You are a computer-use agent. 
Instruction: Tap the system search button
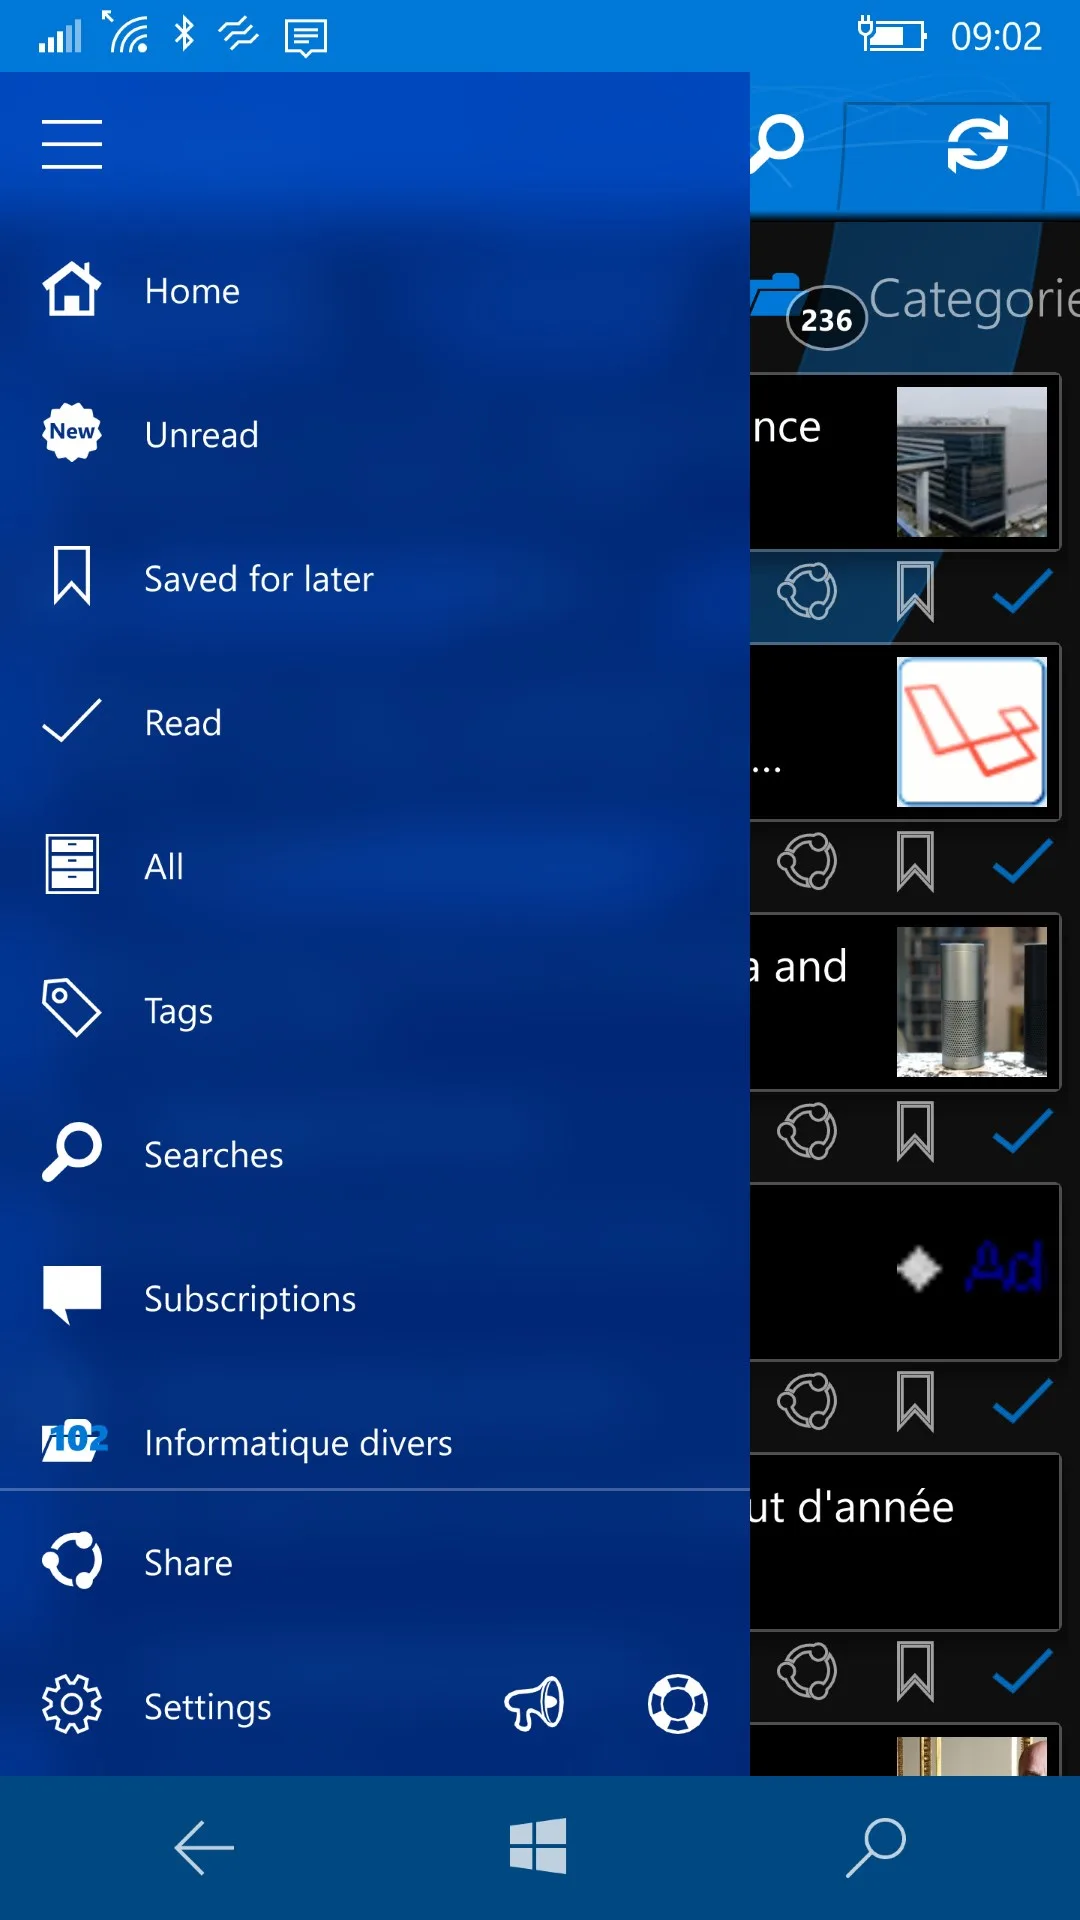[x=876, y=1847]
